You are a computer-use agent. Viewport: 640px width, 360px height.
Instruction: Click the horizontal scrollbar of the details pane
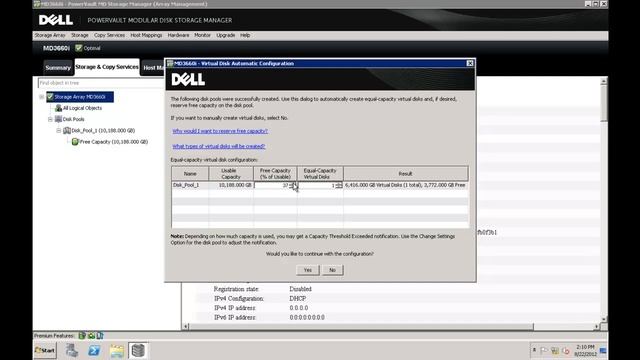pyautogui.click(x=361, y=327)
